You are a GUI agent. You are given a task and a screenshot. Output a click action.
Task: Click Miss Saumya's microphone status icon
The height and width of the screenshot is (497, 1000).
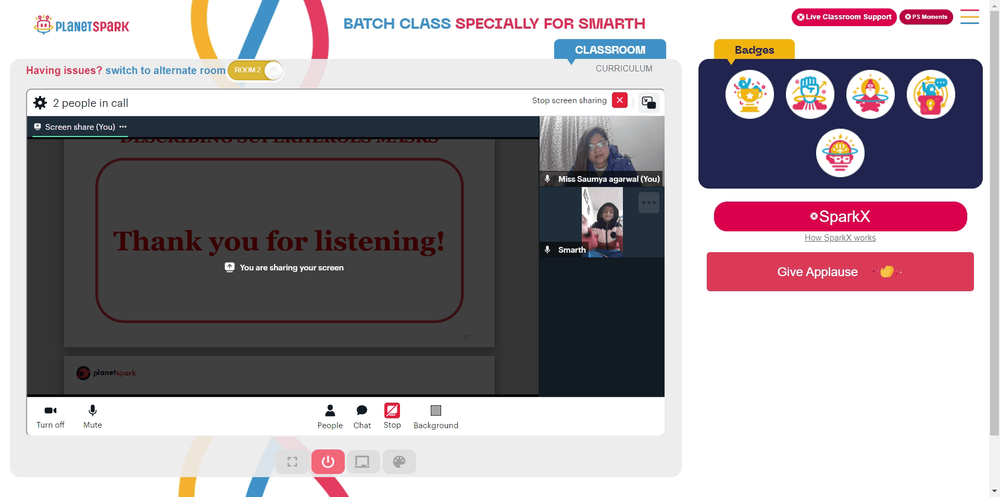coord(547,179)
